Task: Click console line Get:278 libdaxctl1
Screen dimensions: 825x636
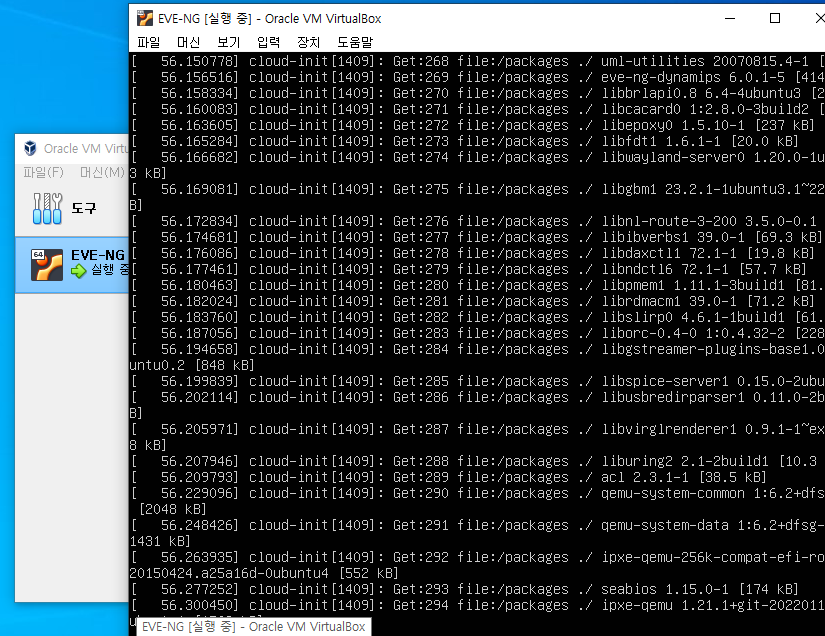Action: click(472, 253)
